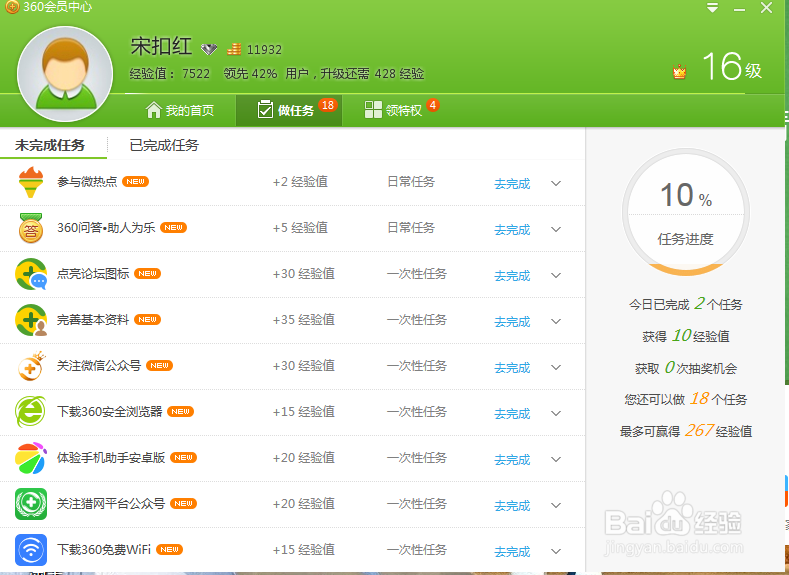789x575 pixels.
Task: Click the 最多可赢得 267 经验值 text
Action: [686, 431]
